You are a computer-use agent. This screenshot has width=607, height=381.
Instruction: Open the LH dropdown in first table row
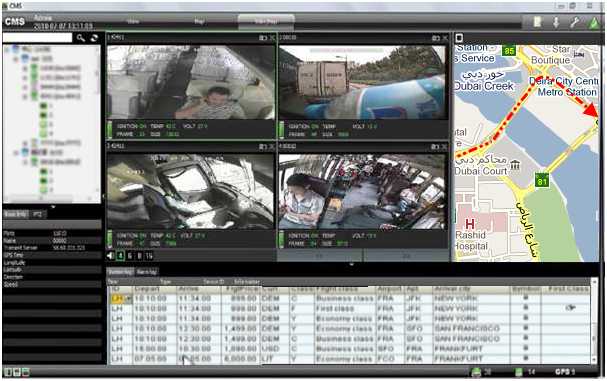(129, 299)
